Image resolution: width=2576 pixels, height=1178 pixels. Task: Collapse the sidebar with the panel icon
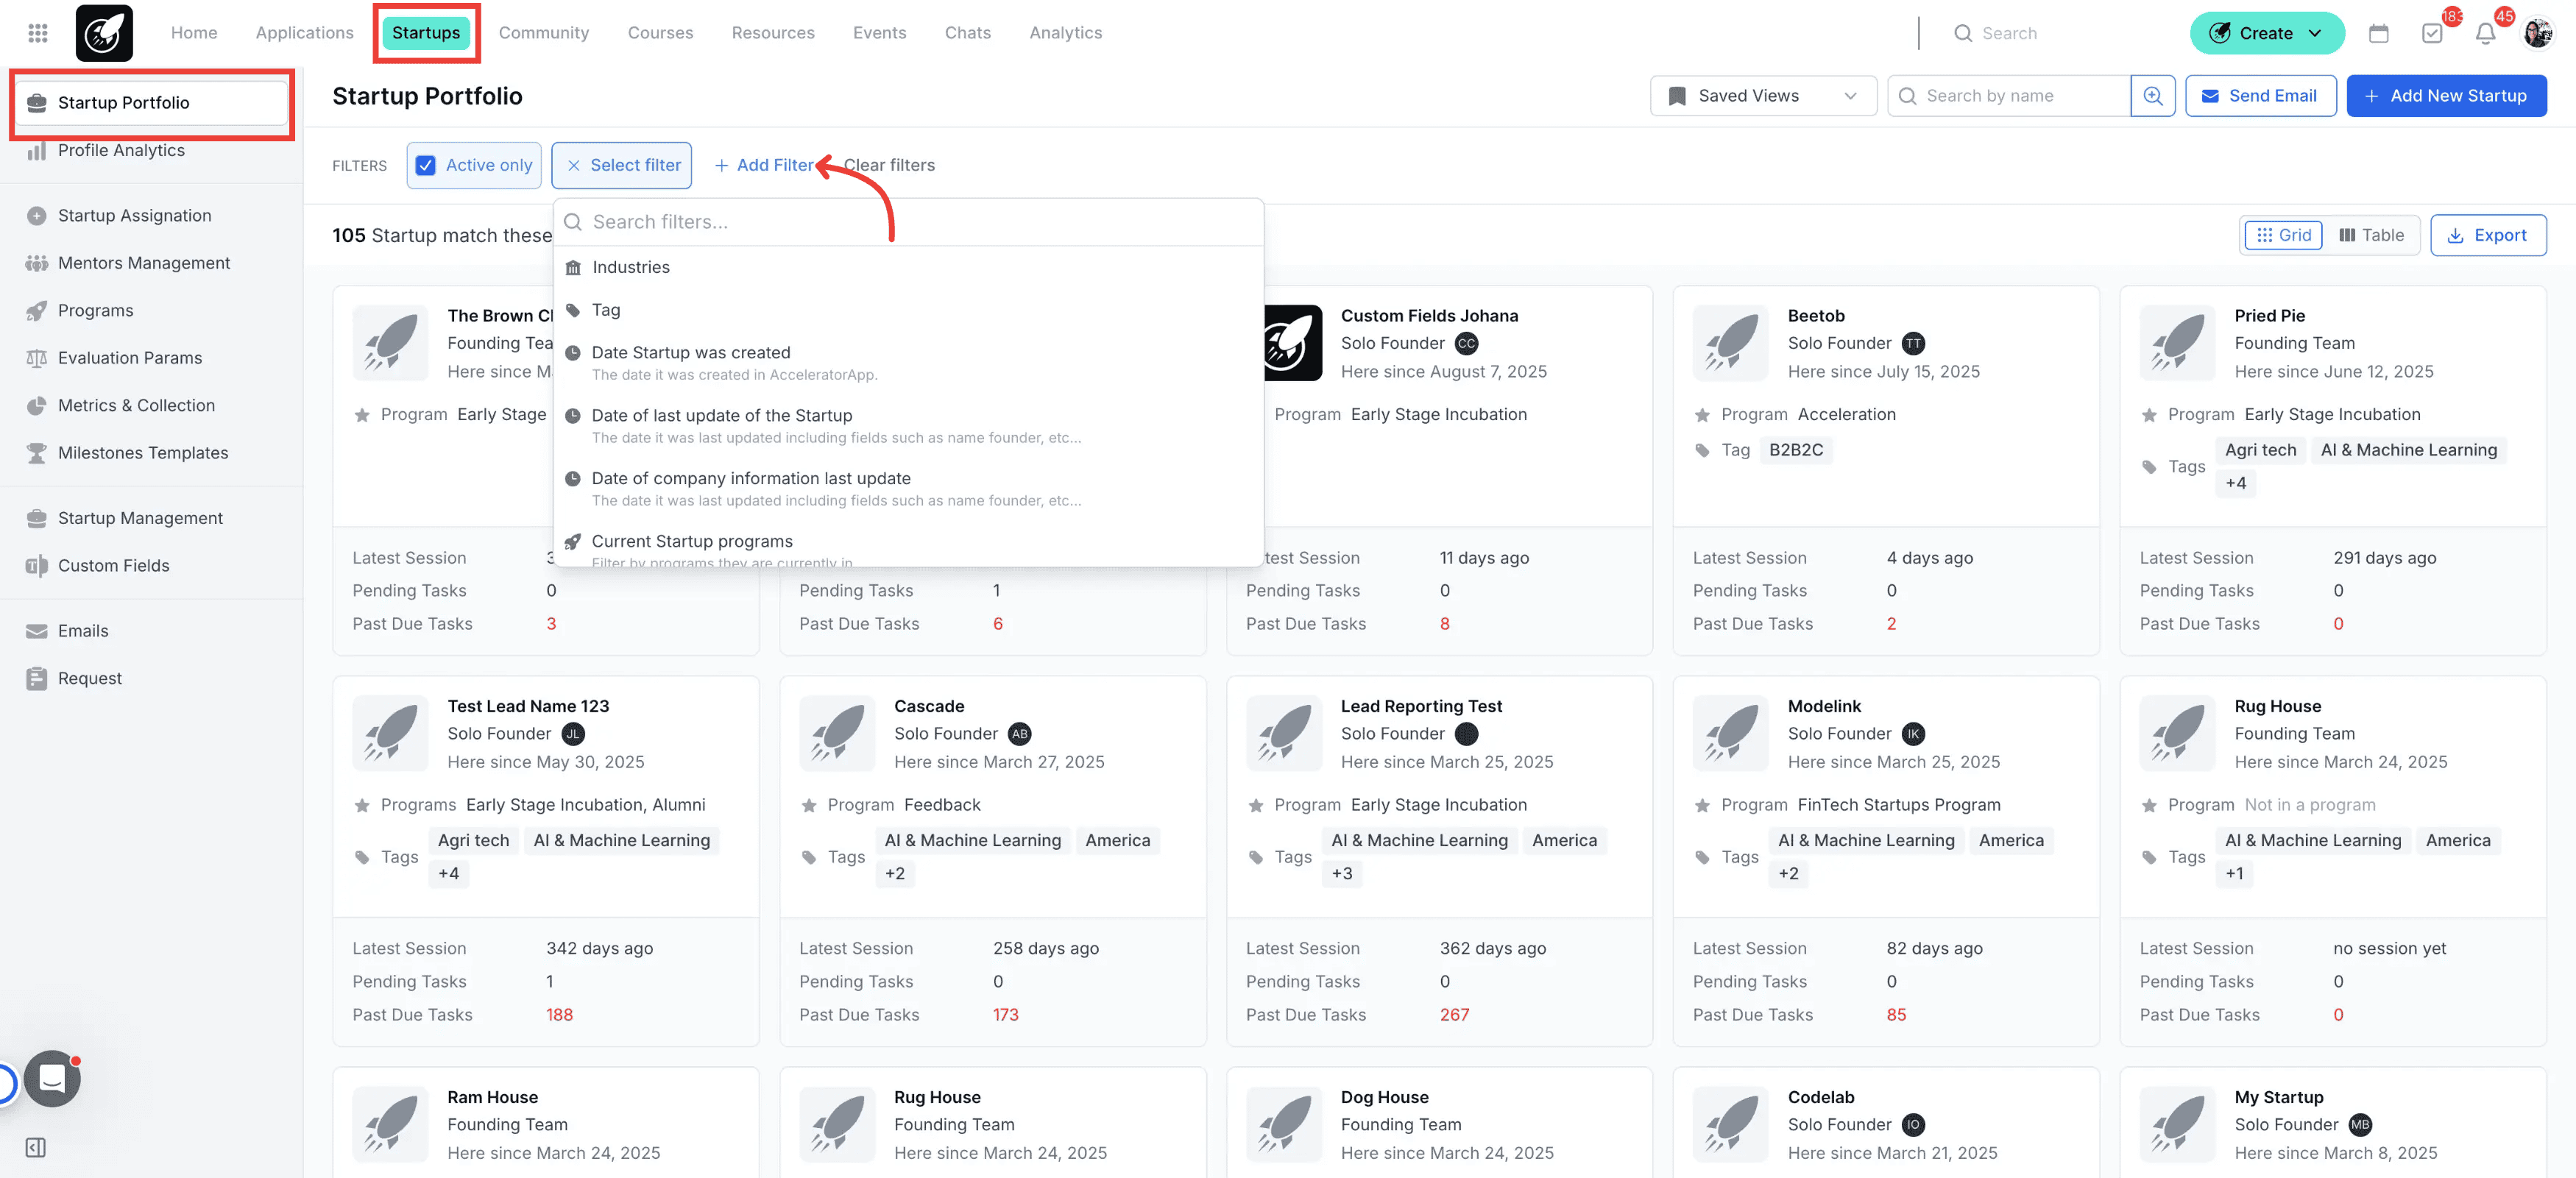coord(36,1147)
